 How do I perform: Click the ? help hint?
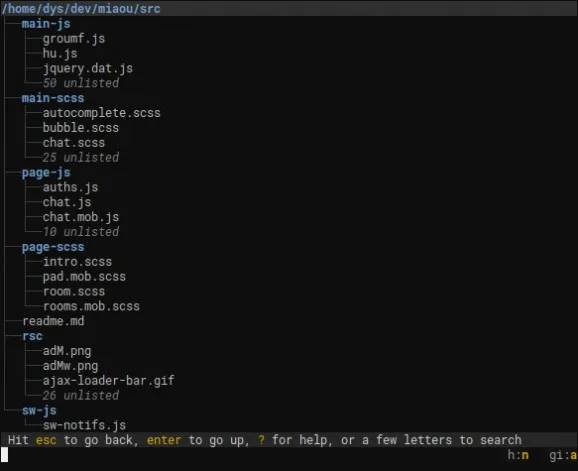(261, 440)
